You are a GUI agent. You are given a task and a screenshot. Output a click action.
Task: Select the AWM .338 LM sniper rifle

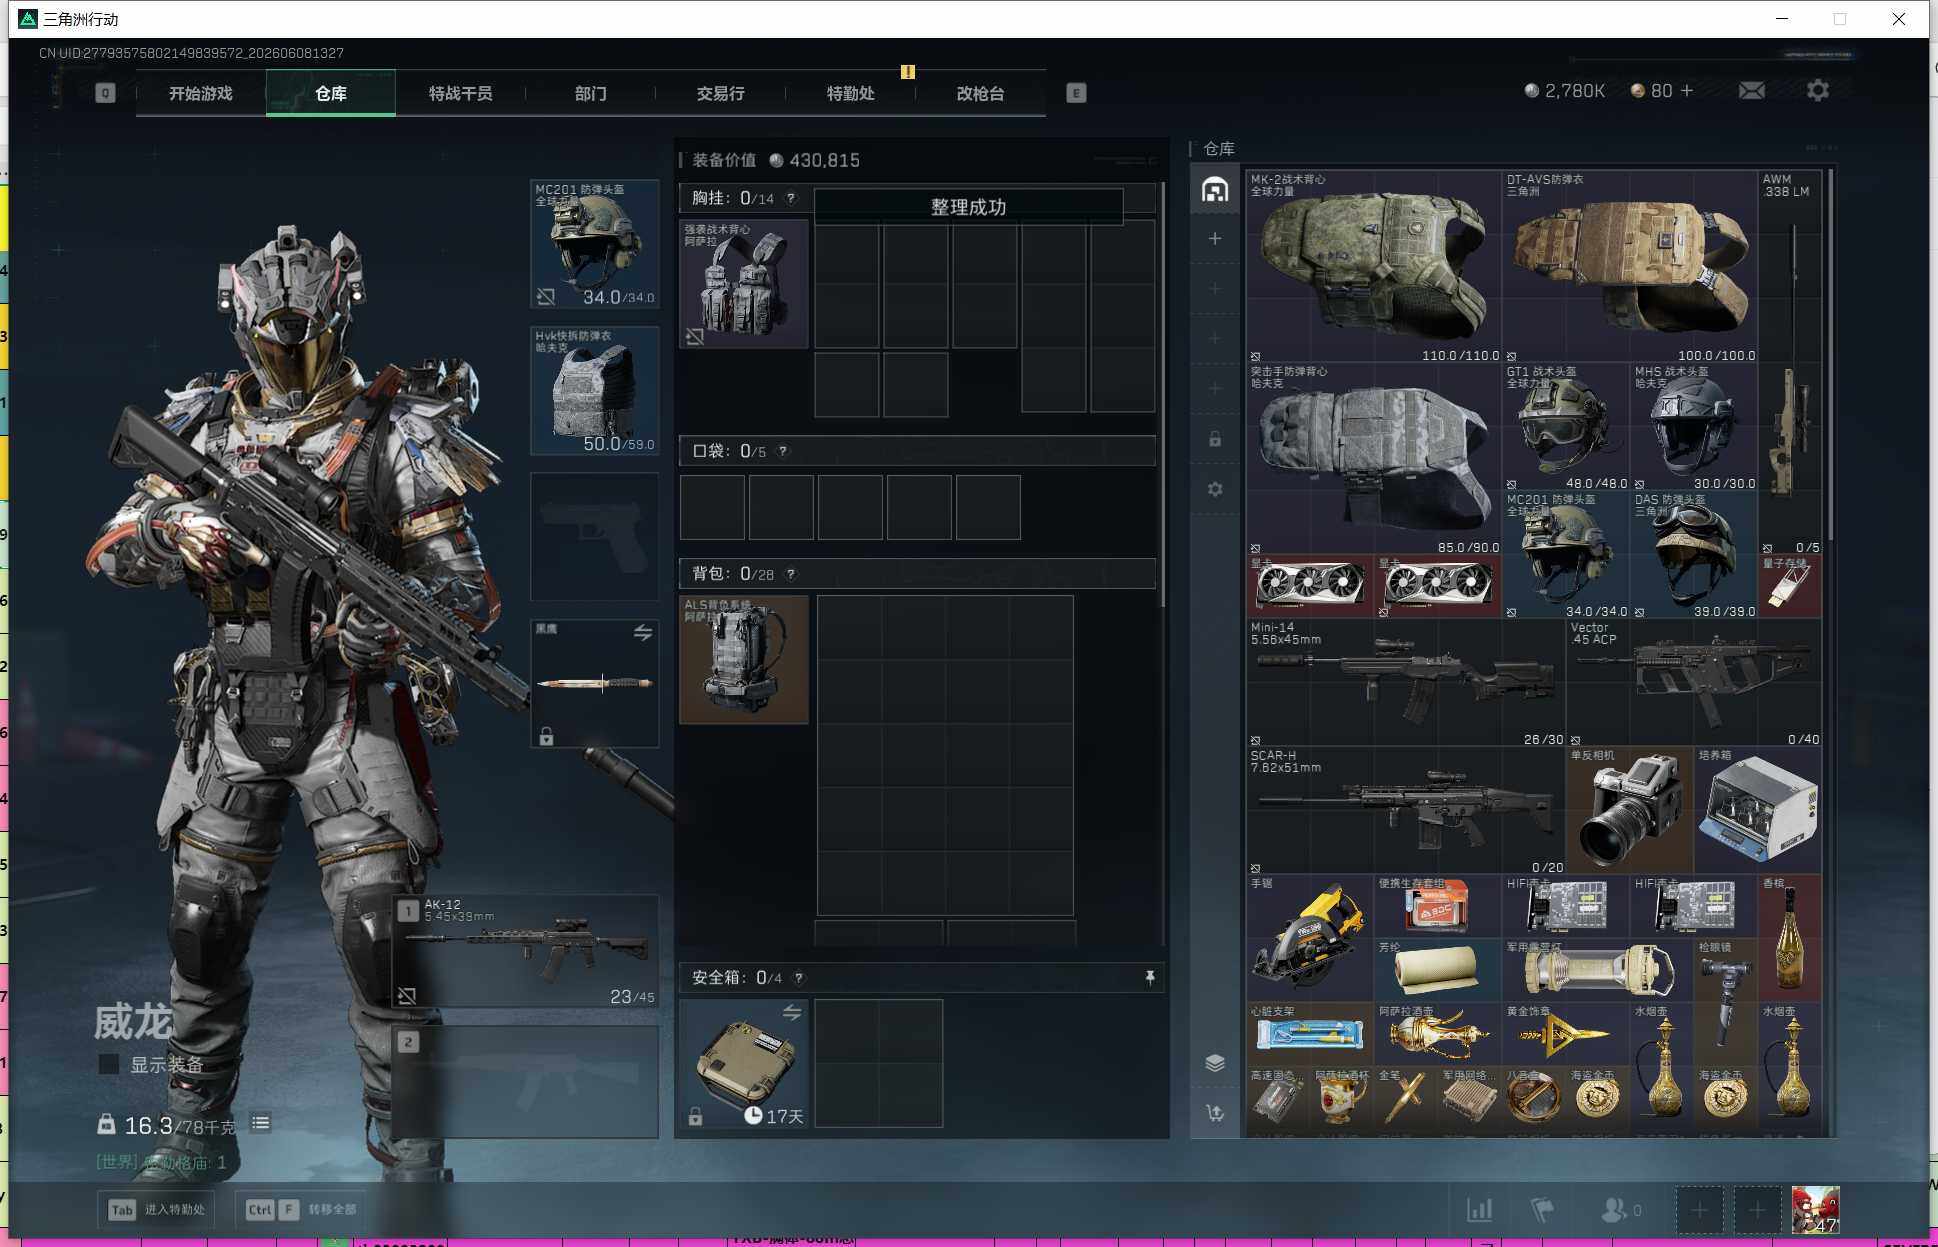[1790, 363]
